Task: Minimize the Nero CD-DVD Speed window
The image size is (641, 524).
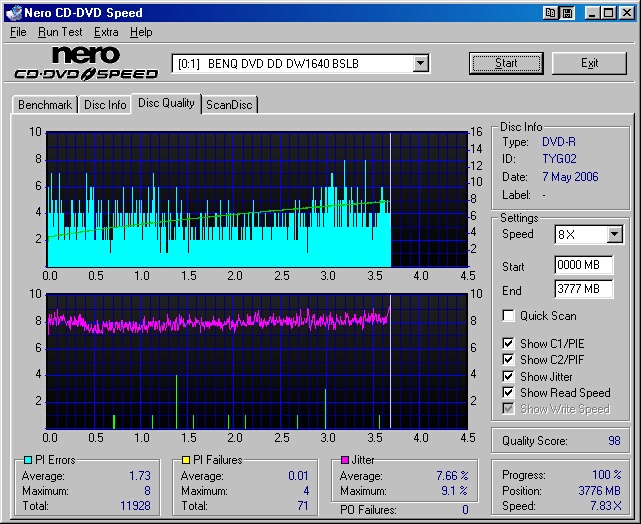Action: coord(591,13)
